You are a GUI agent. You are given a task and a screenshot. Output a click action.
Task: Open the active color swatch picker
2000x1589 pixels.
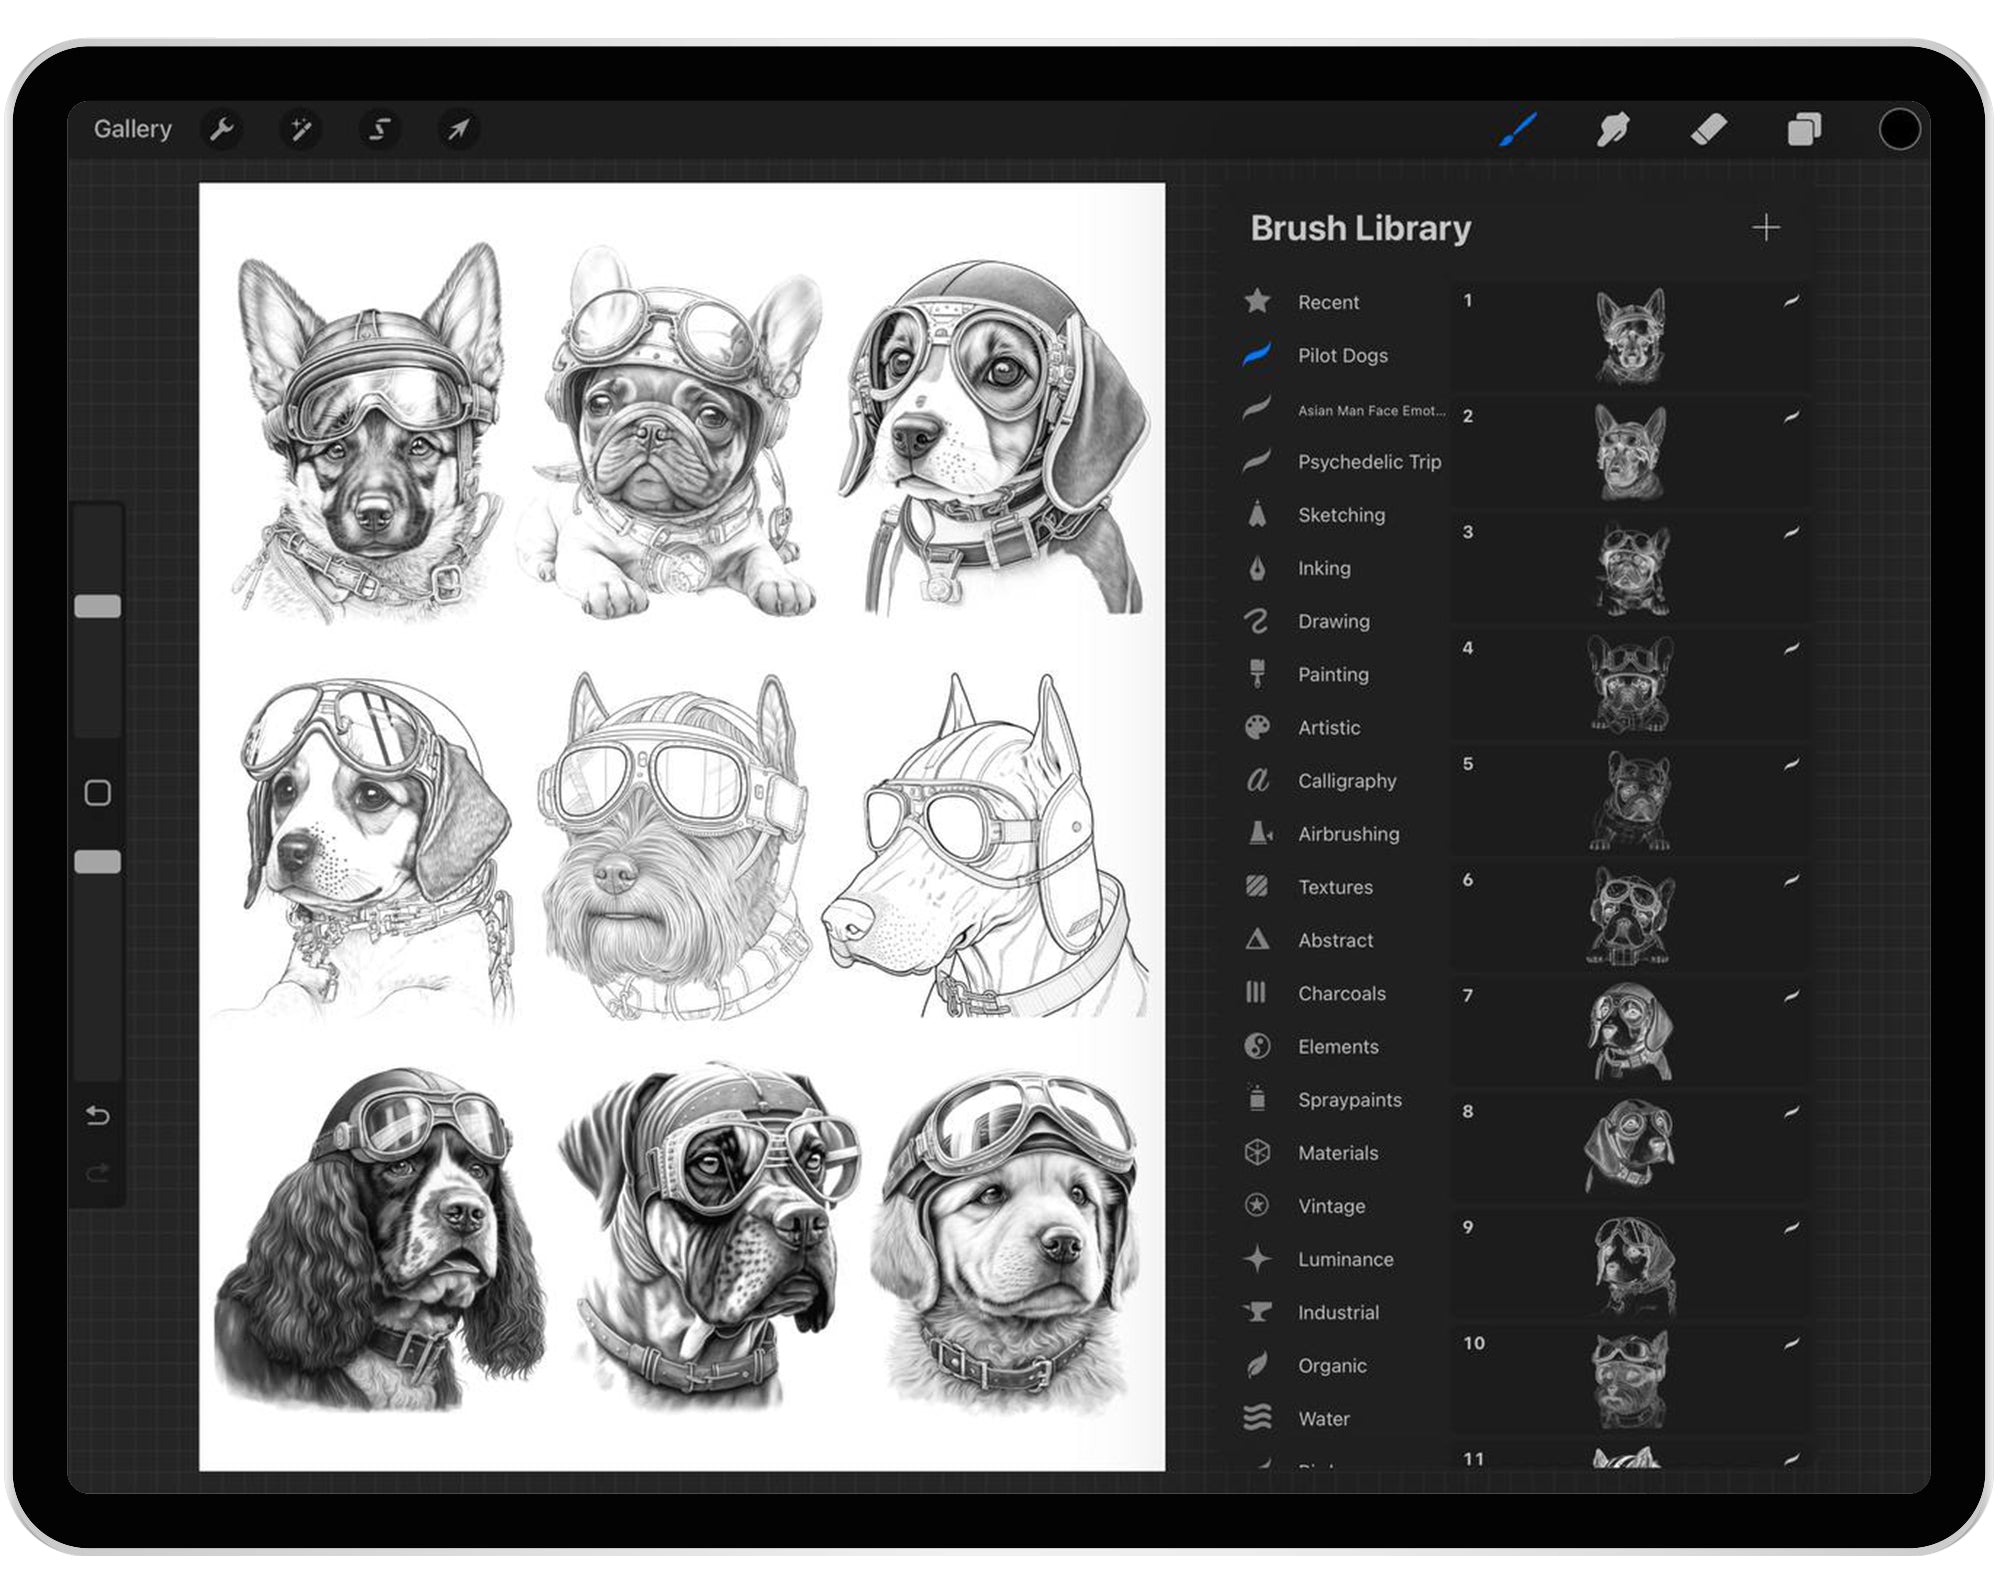[1901, 129]
